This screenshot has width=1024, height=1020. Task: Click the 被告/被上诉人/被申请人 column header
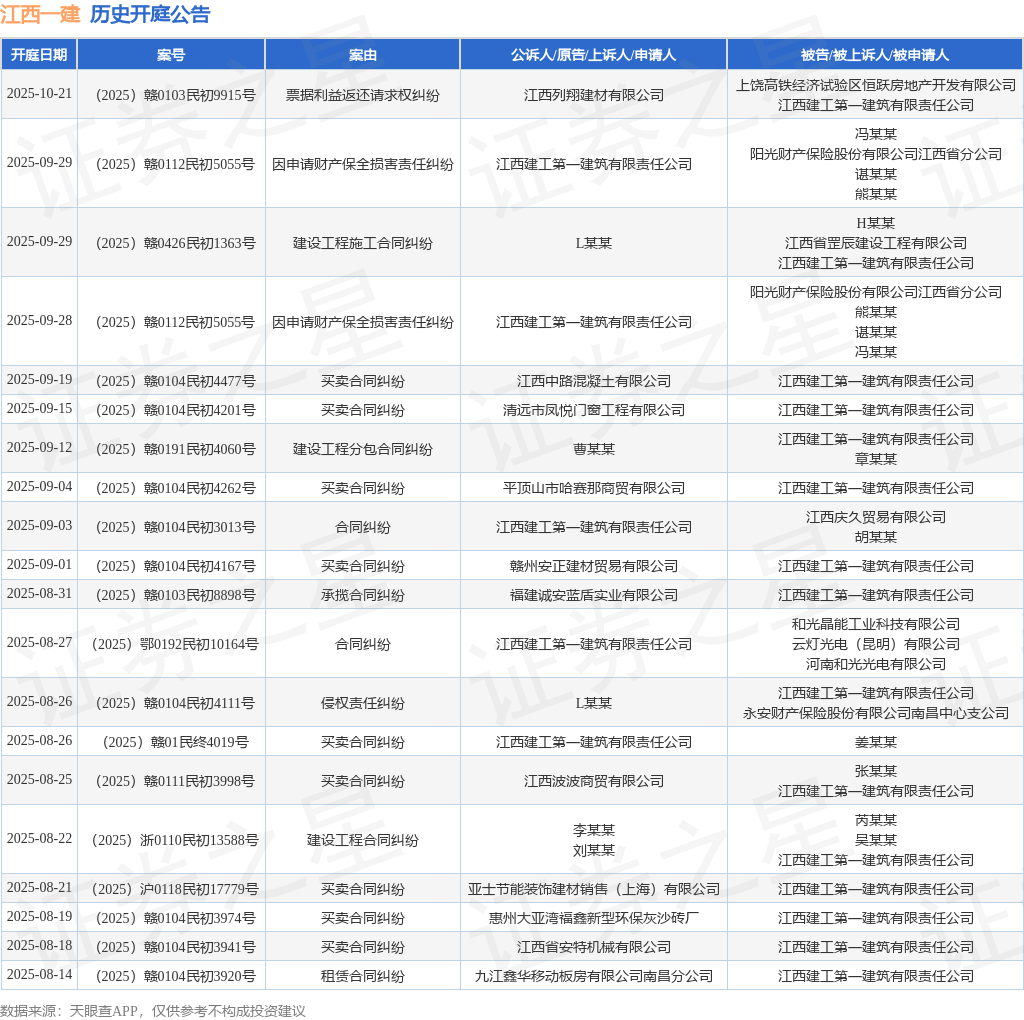(875, 55)
